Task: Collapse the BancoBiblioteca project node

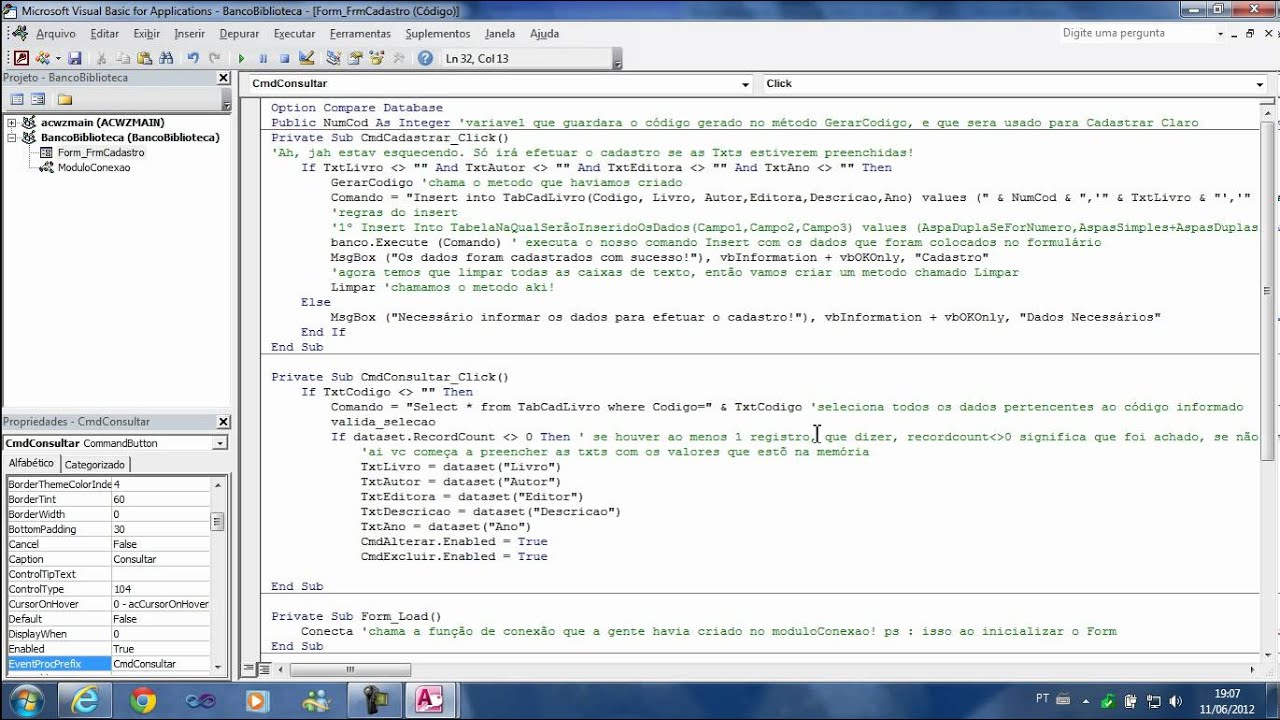Action: click(x=12, y=138)
